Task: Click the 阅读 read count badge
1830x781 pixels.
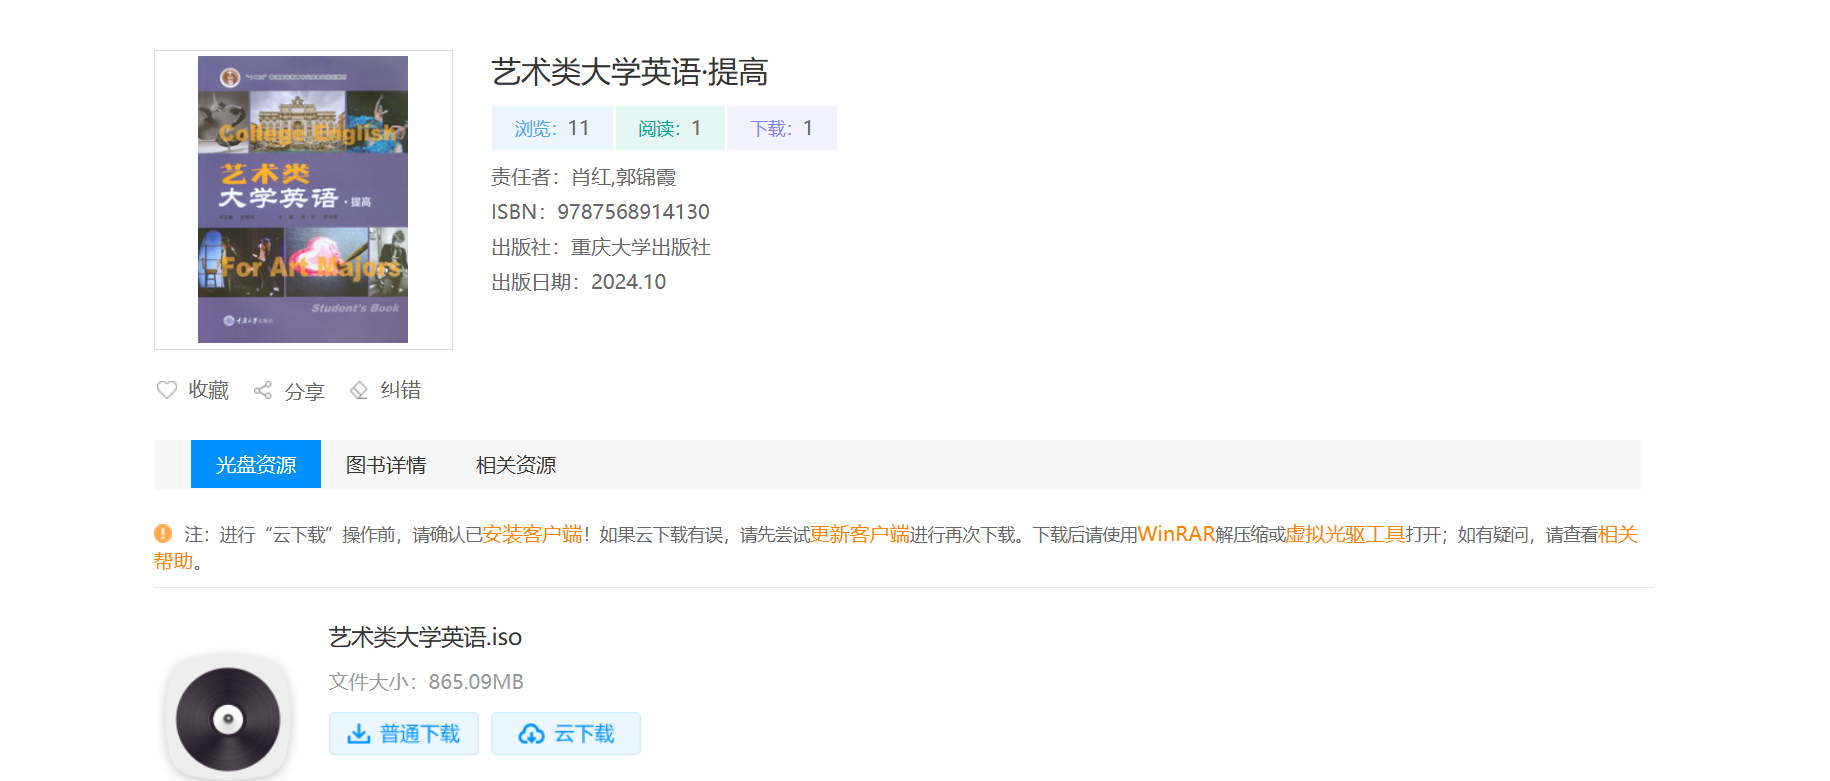Action: (670, 128)
